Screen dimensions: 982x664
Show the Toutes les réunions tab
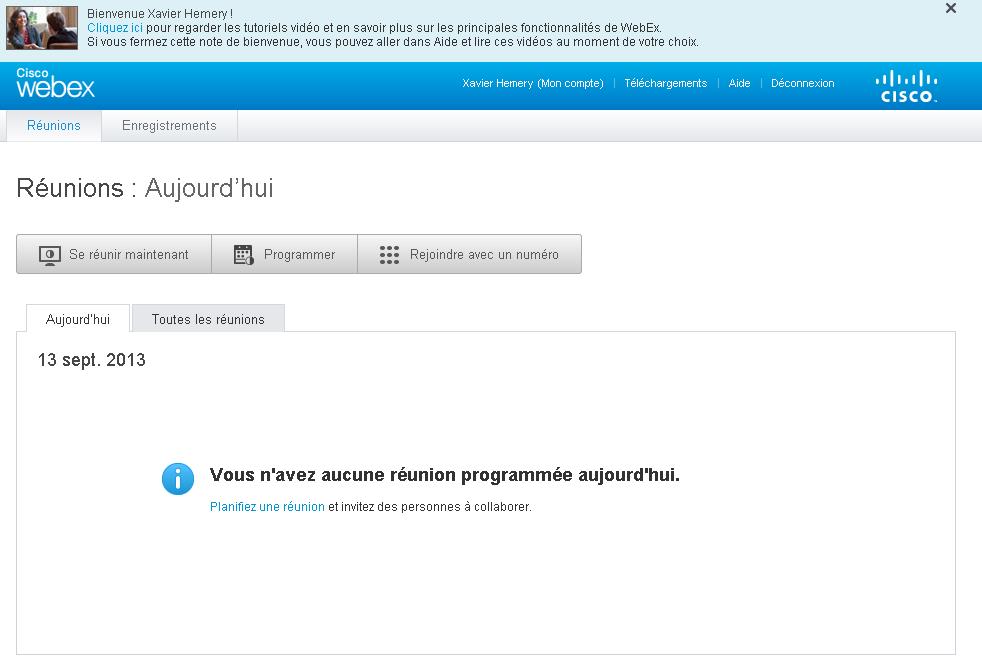pos(208,319)
